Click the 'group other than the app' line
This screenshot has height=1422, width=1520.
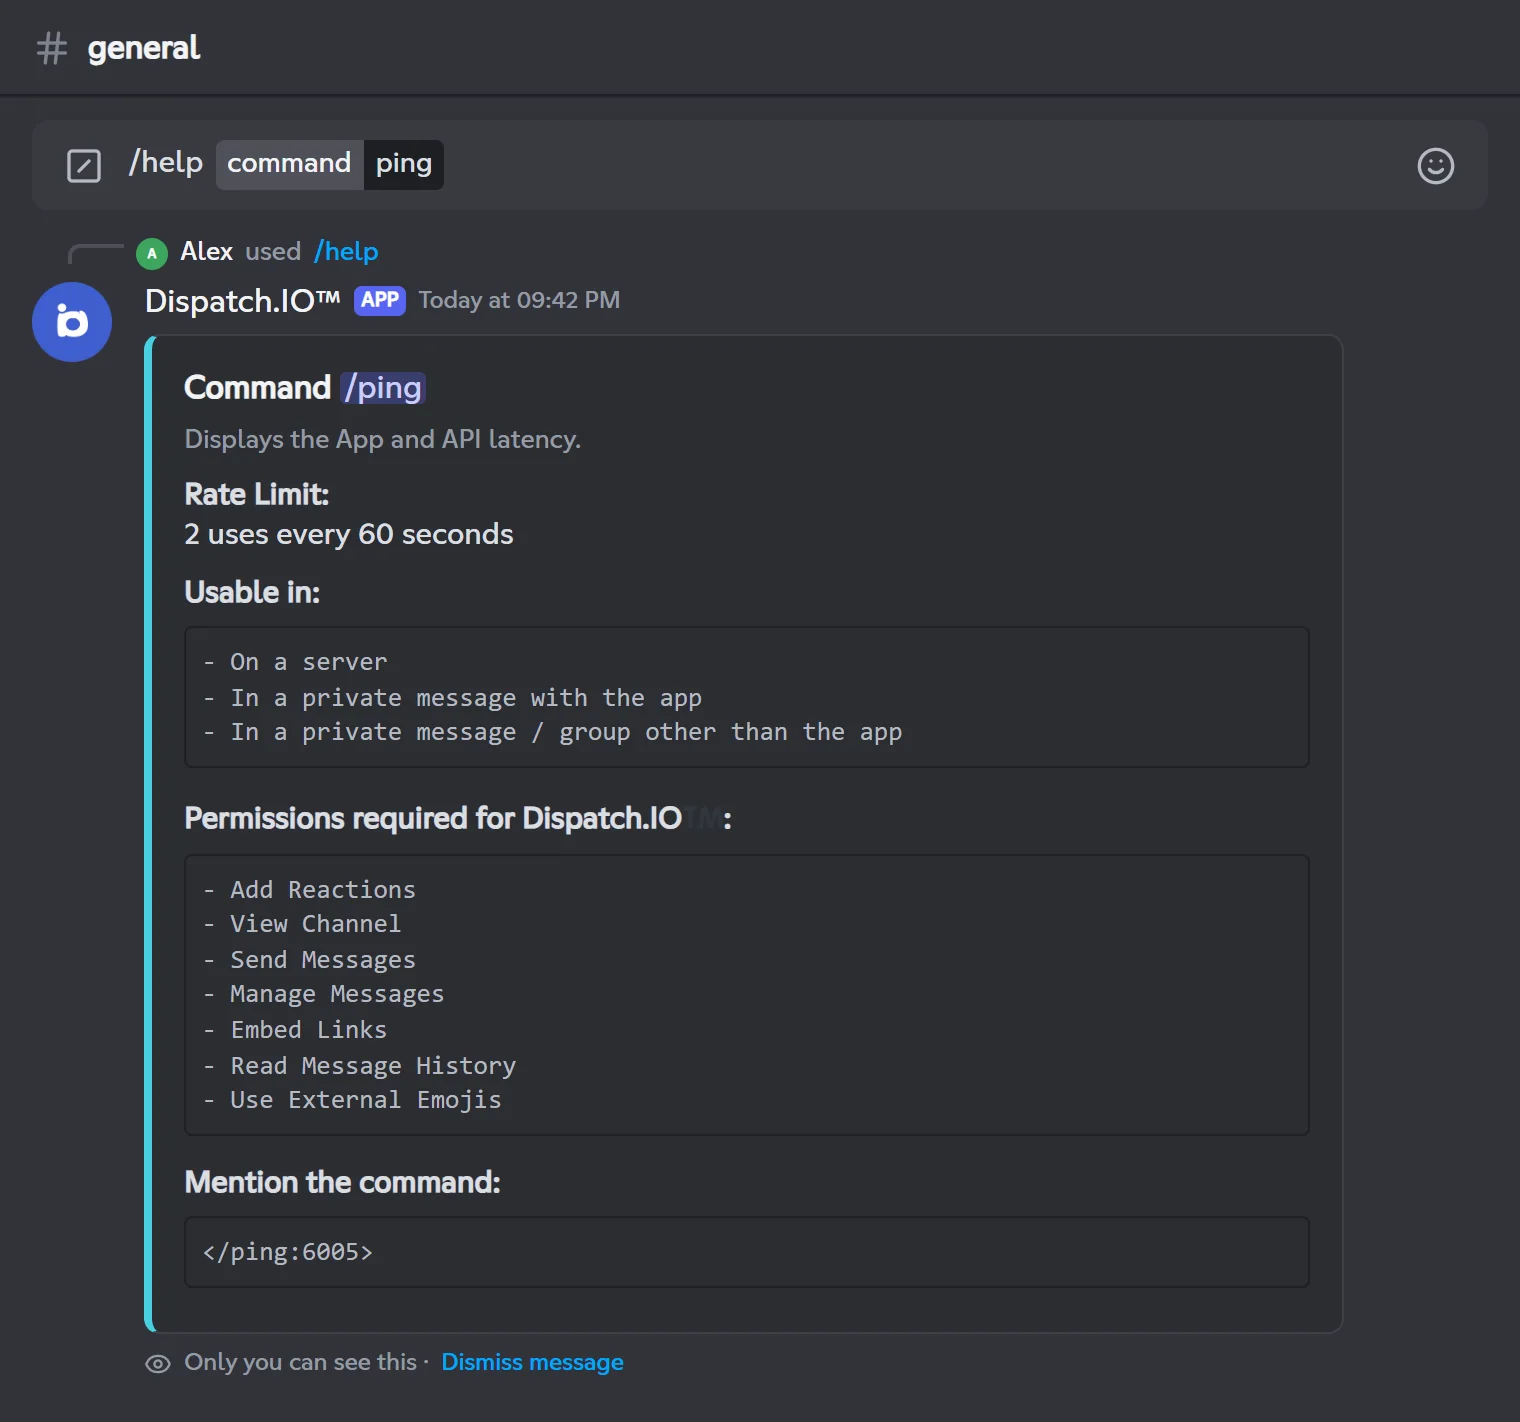[x=552, y=732]
